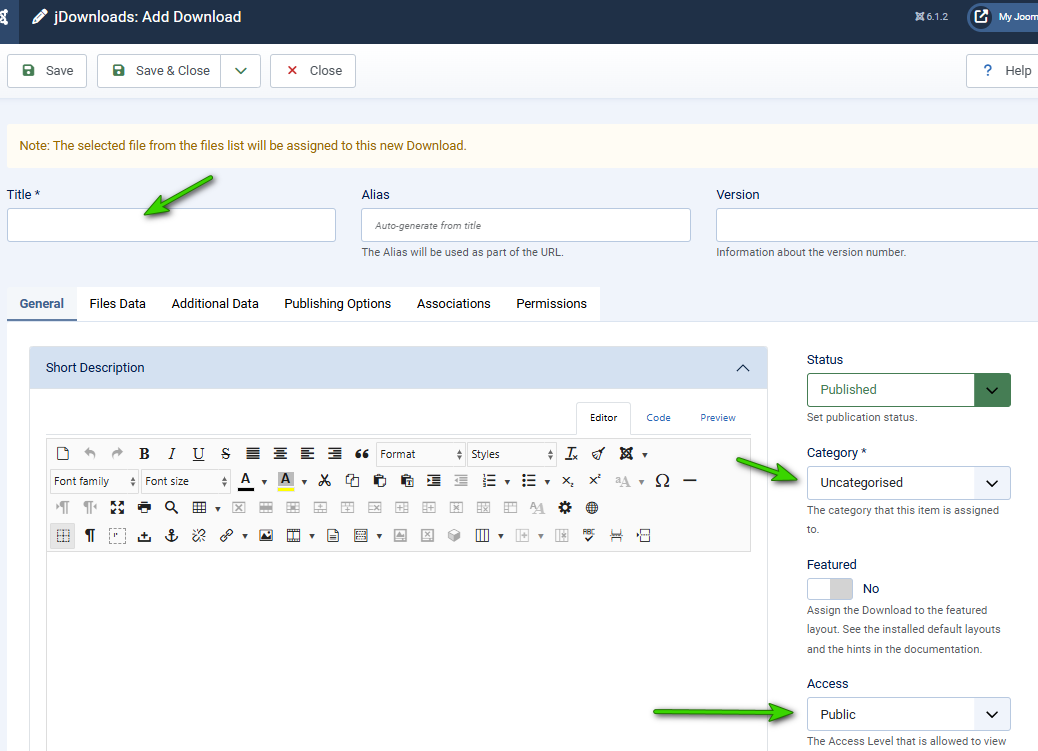Image resolution: width=1038 pixels, height=751 pixels.
Task: Open find and replace magnifier icon
Action: (171, 508)
